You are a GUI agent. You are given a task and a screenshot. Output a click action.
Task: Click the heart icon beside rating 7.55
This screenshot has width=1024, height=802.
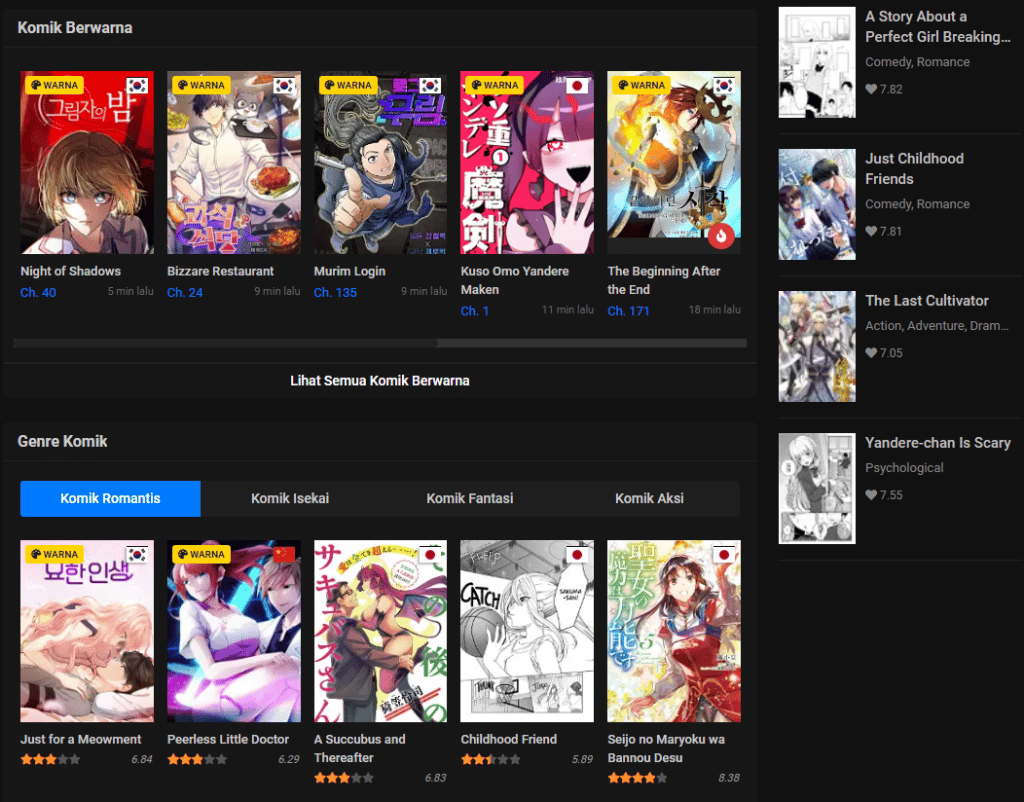pos(871,495)
